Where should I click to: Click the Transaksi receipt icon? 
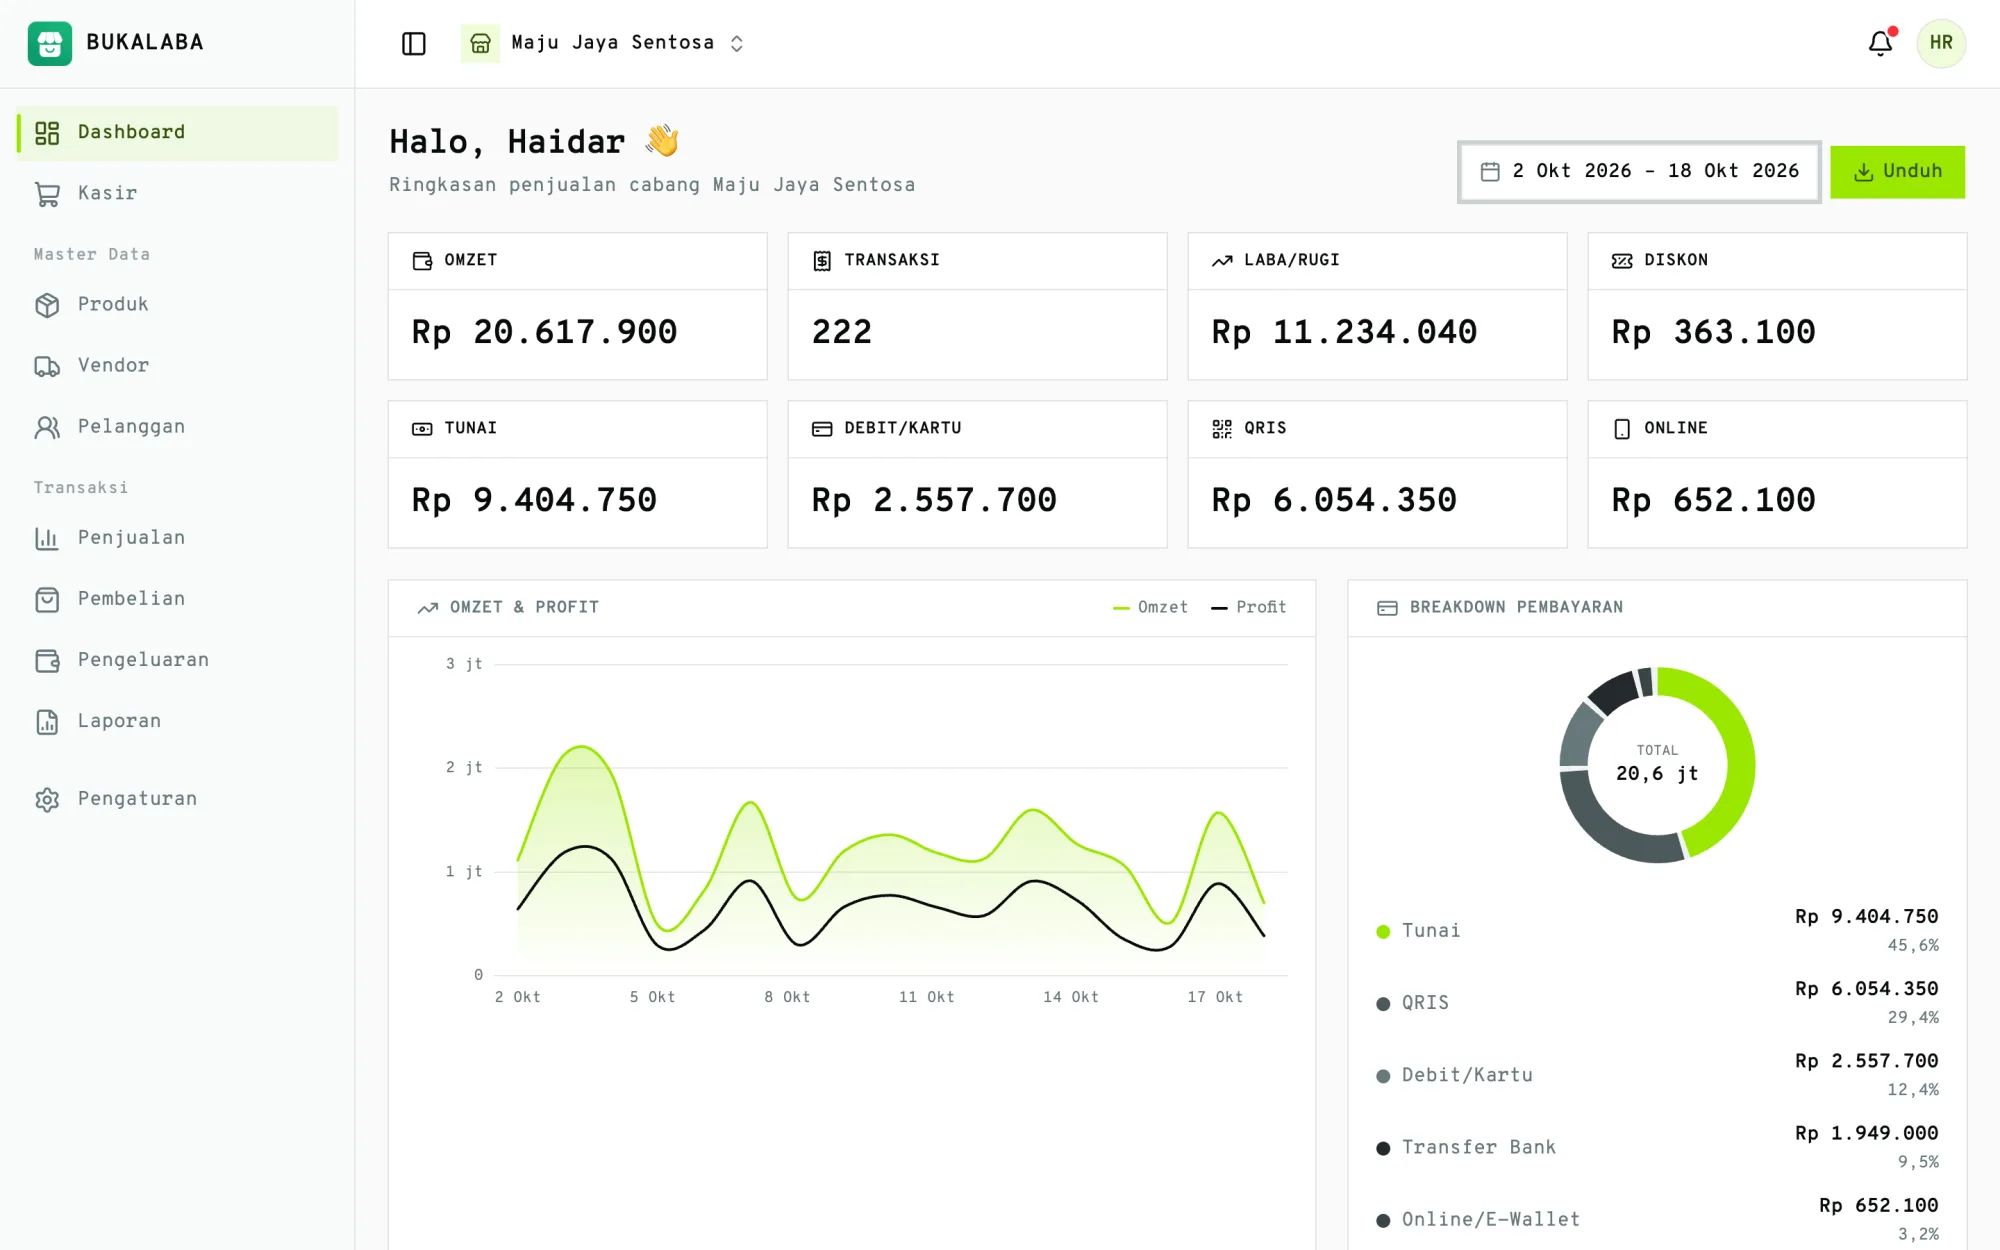point(822,261)
